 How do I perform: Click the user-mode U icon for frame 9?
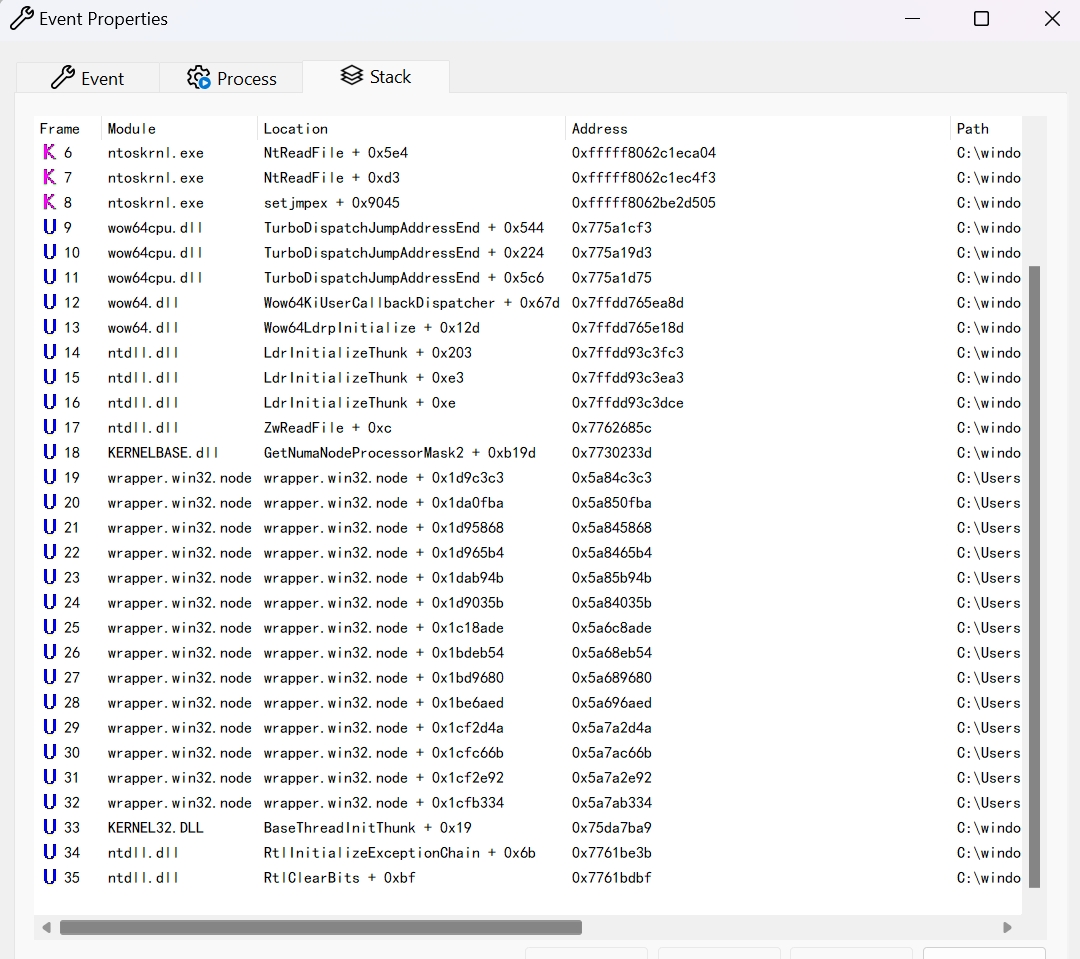pos(49,228)
